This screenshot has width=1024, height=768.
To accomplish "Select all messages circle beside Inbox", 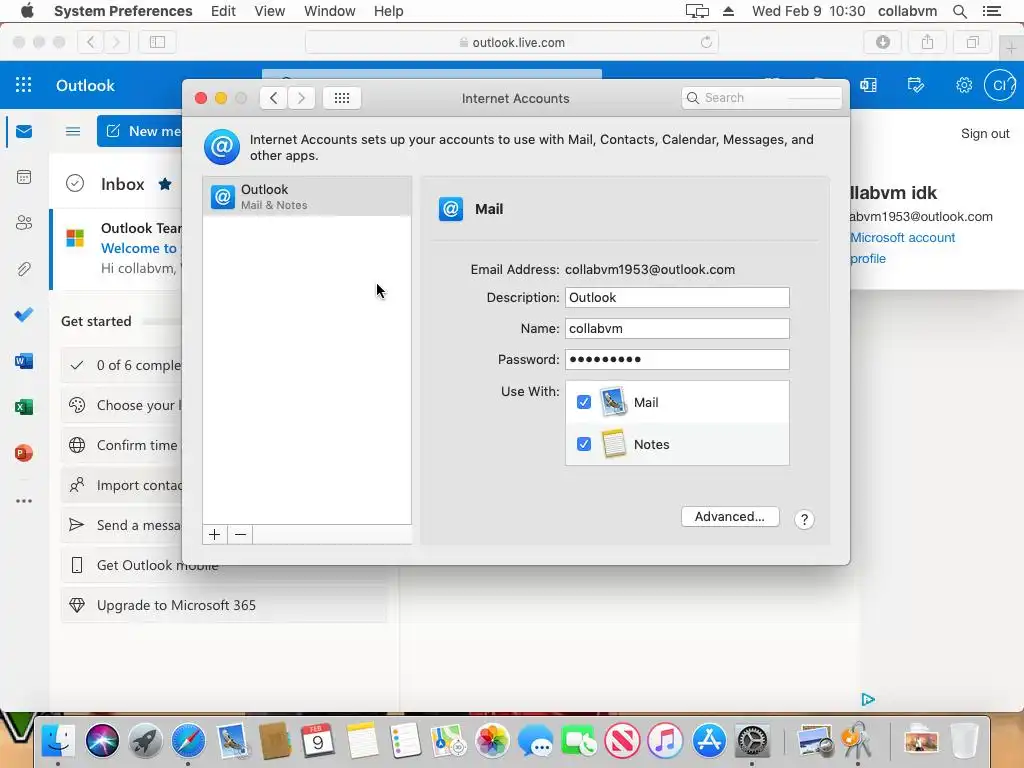I will coord(75,184).
